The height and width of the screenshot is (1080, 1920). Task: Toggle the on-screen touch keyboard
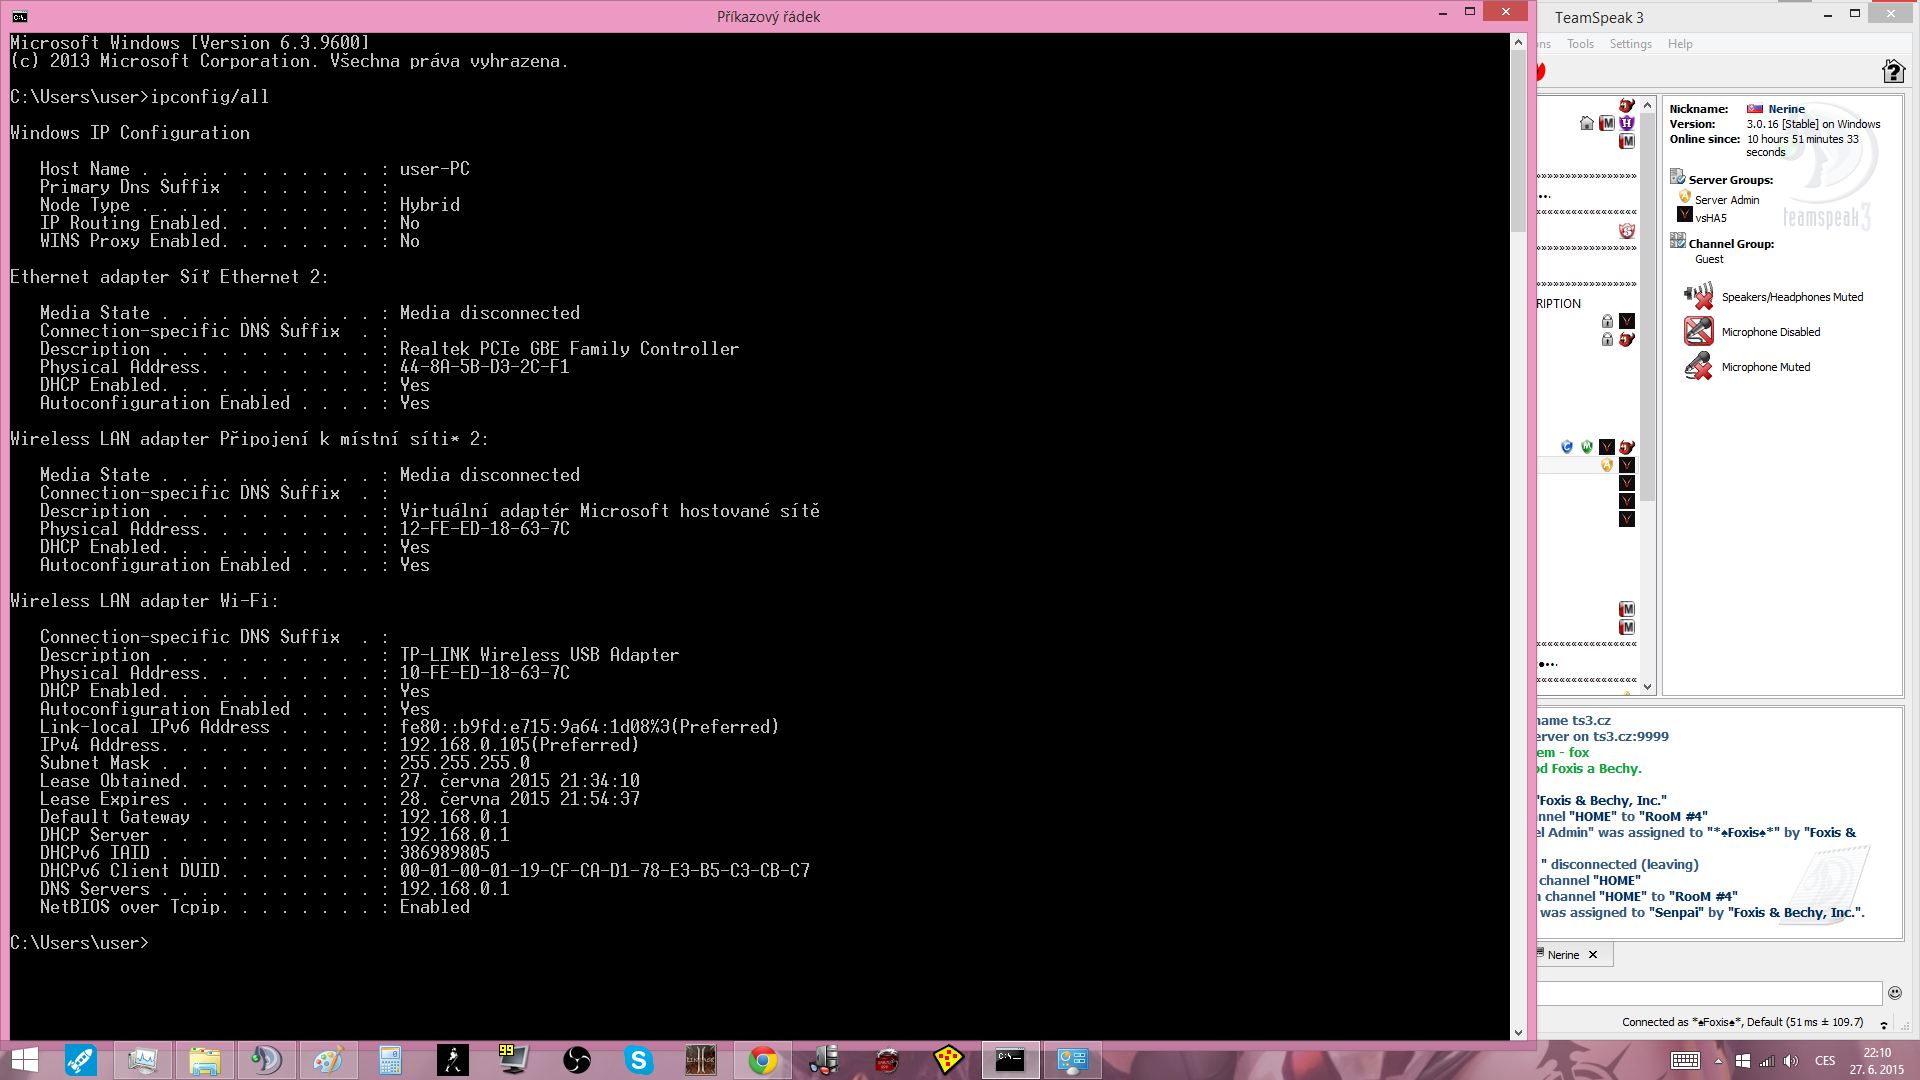coord(1685,1061)
